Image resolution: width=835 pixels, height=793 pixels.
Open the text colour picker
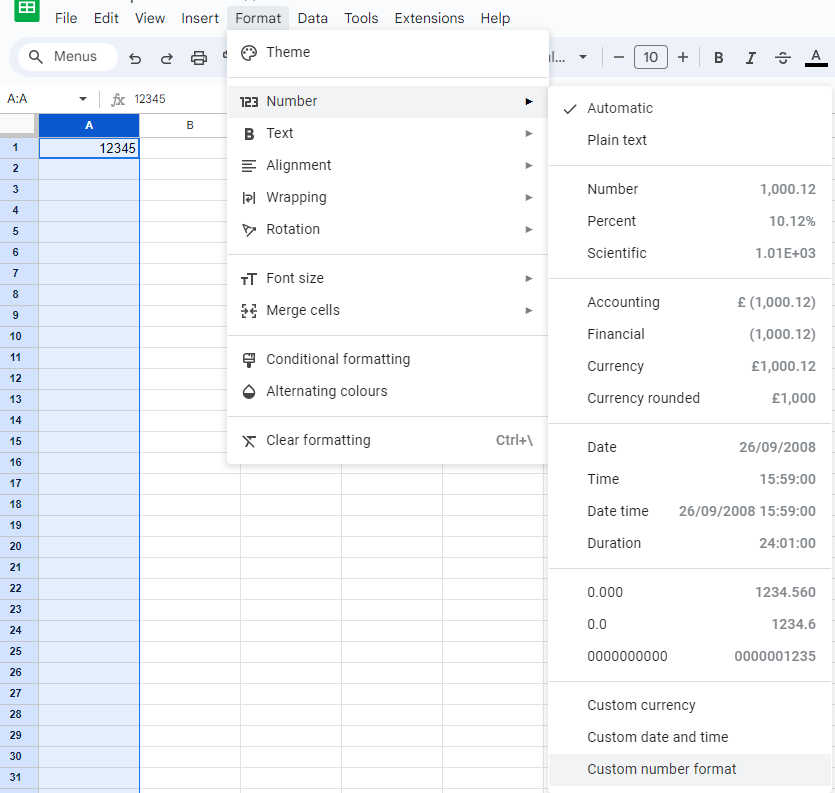815,58
